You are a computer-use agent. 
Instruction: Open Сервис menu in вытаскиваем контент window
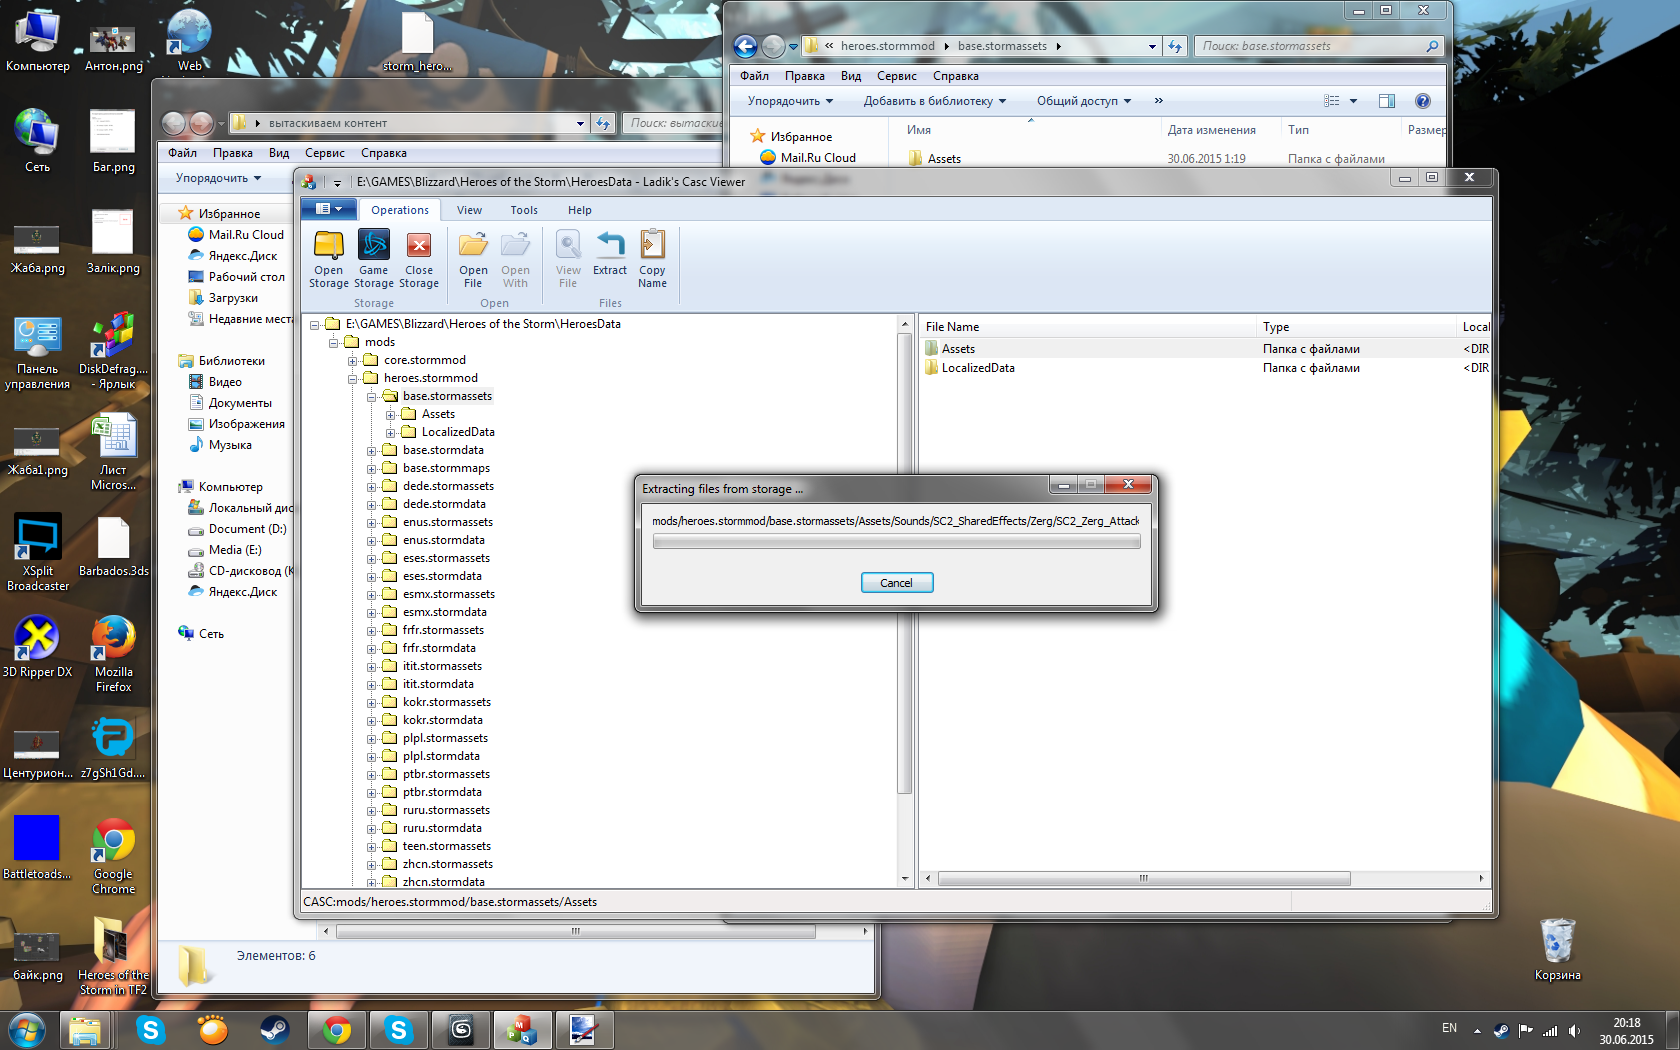tap(325, 153)
